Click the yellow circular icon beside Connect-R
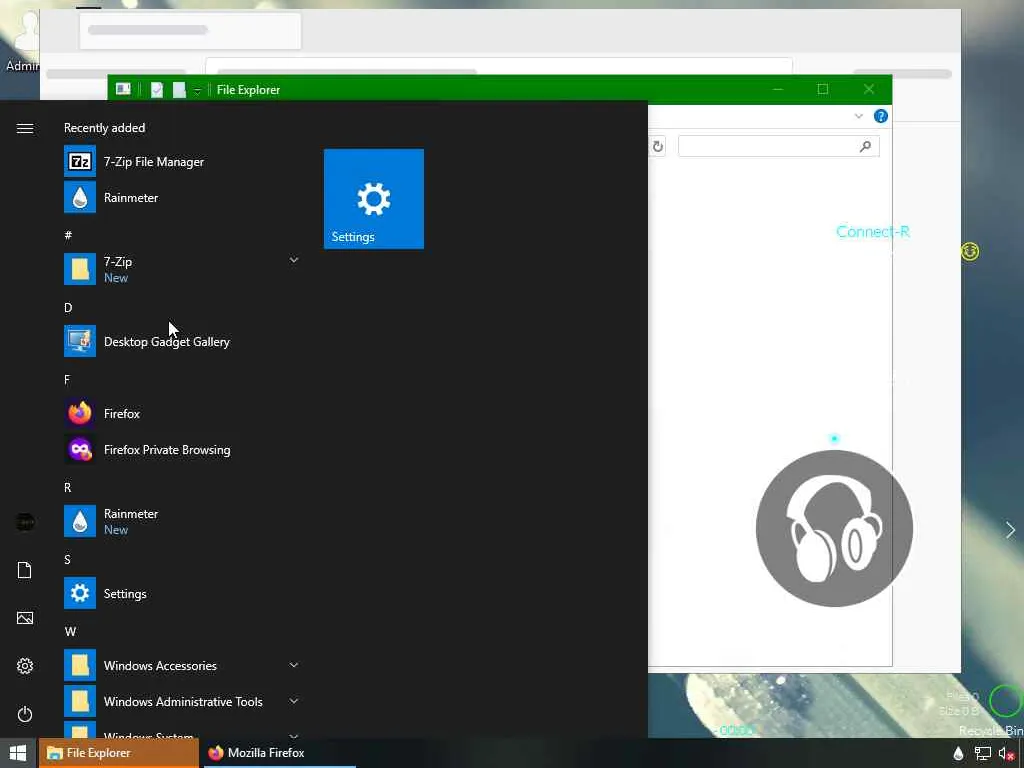 coord(970,251)
